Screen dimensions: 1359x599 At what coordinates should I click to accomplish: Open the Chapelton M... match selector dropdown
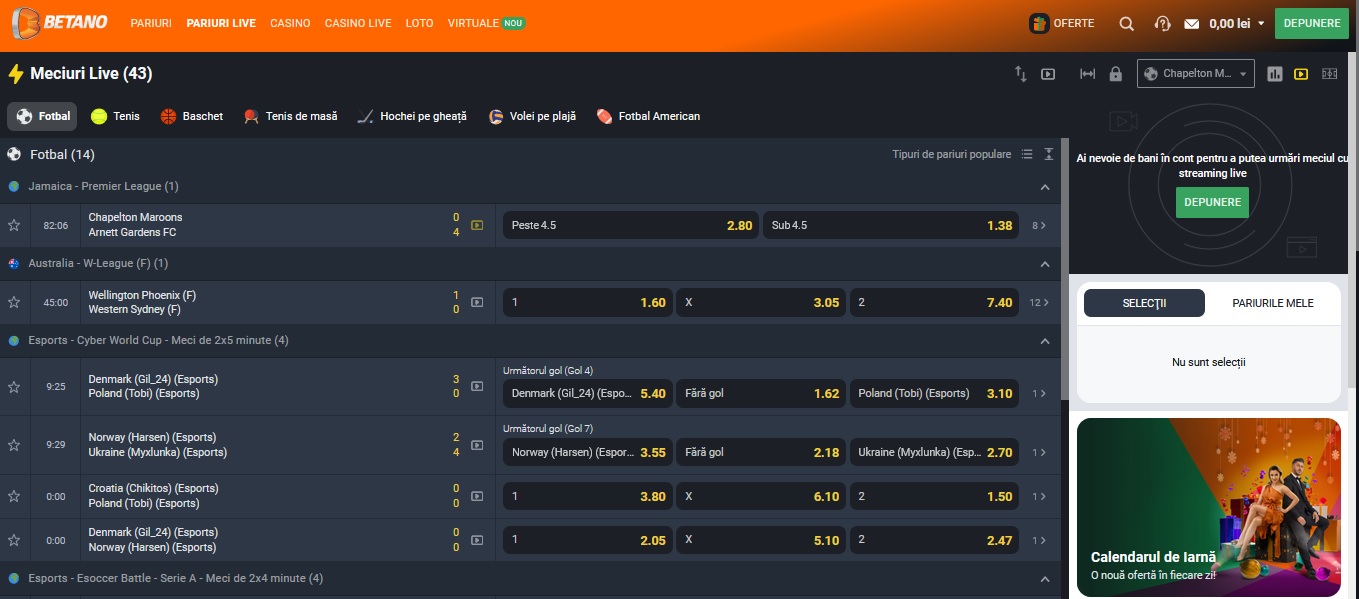point(1196,74)
